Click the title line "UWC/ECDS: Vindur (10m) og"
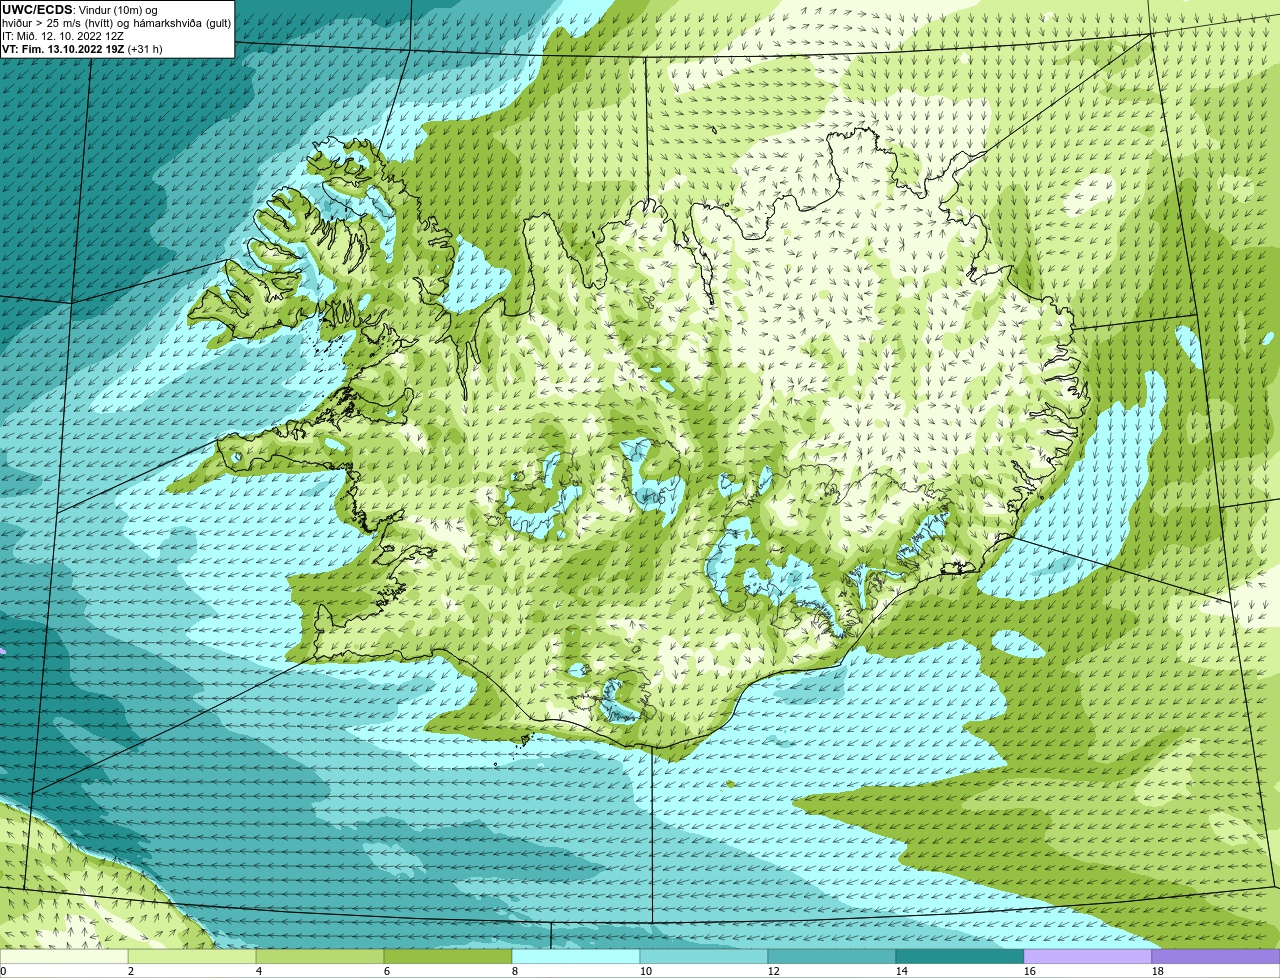The width and height of the screenshot is (1280, 978). click(80, 10)
